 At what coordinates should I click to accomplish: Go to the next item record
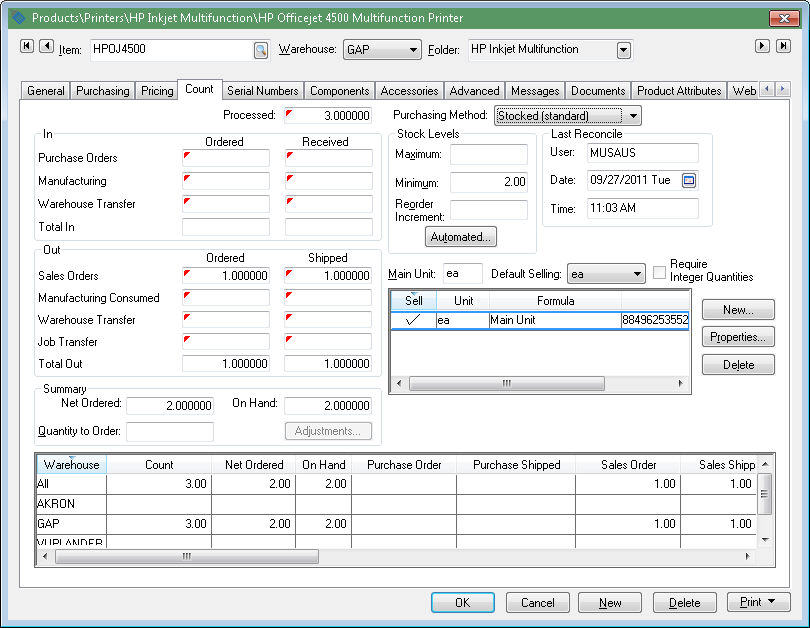tap(762, 46)
